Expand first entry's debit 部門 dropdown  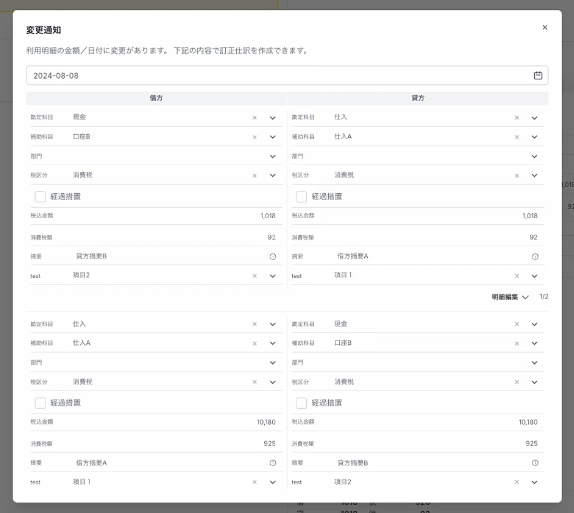(273, 156)
